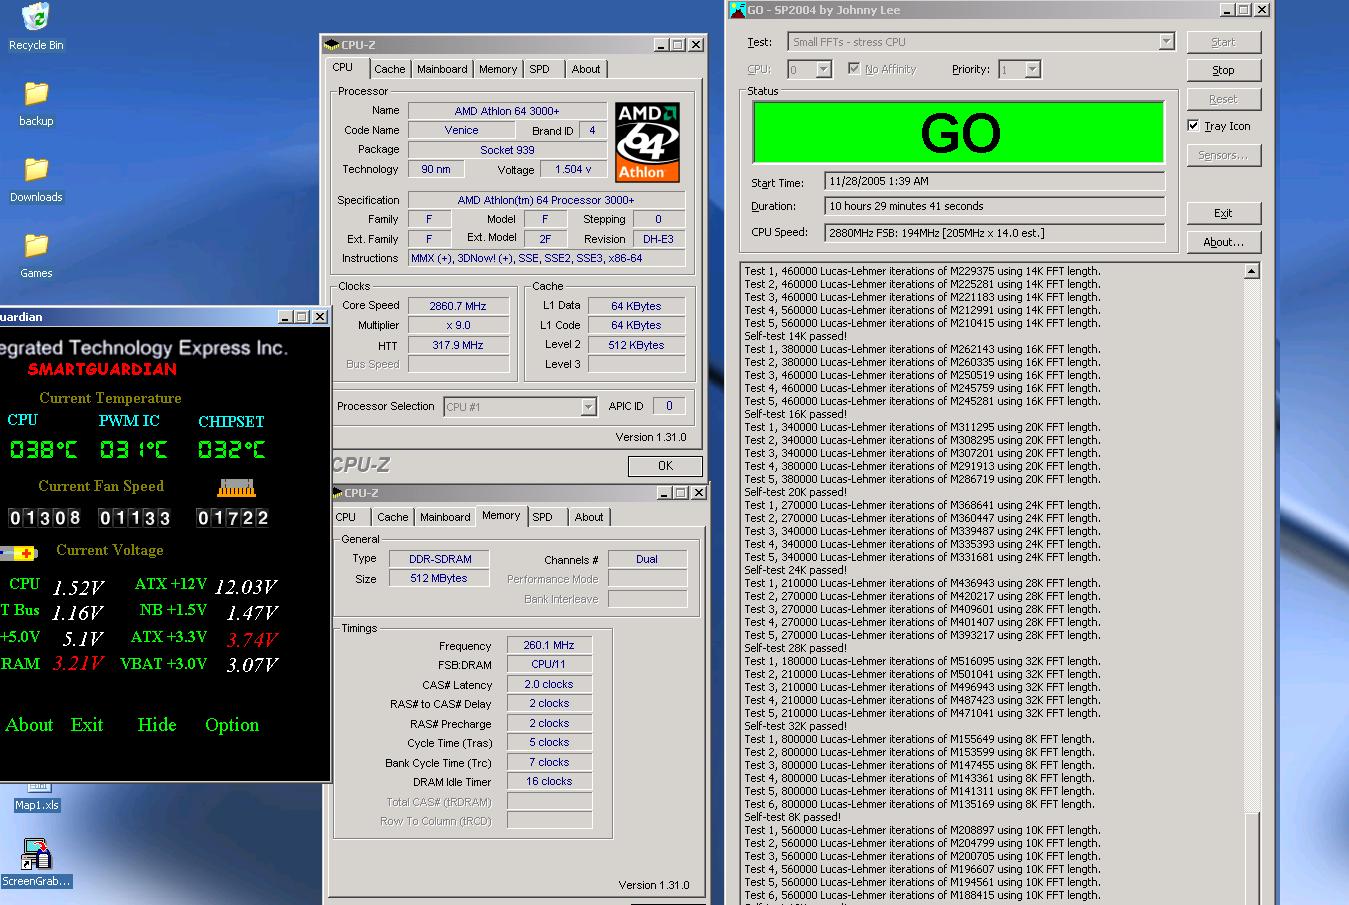Viewport: 1349px width, 905px height.
Task: Click the RAM module icon in SmartGuardian
Action: click(236, 487)
